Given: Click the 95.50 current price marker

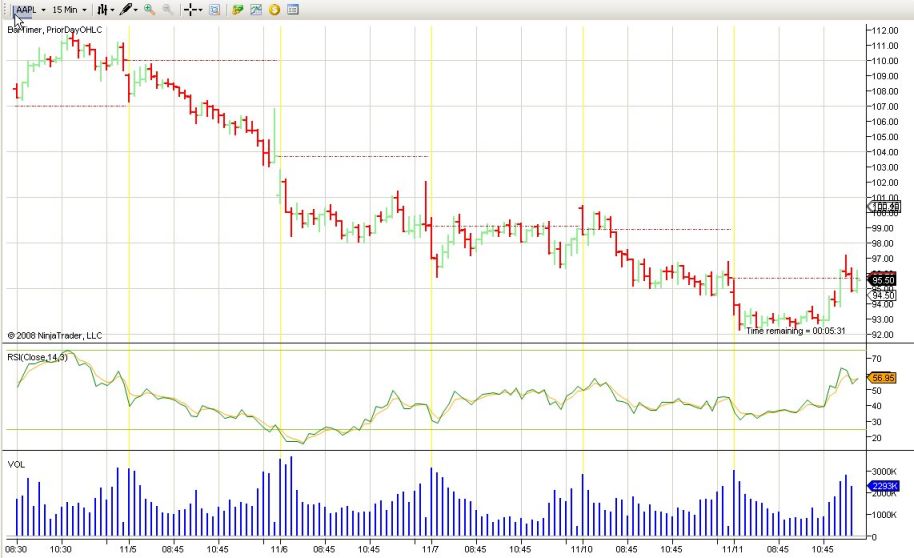Looking at the screenshot, I should click(x=883, y=280).
